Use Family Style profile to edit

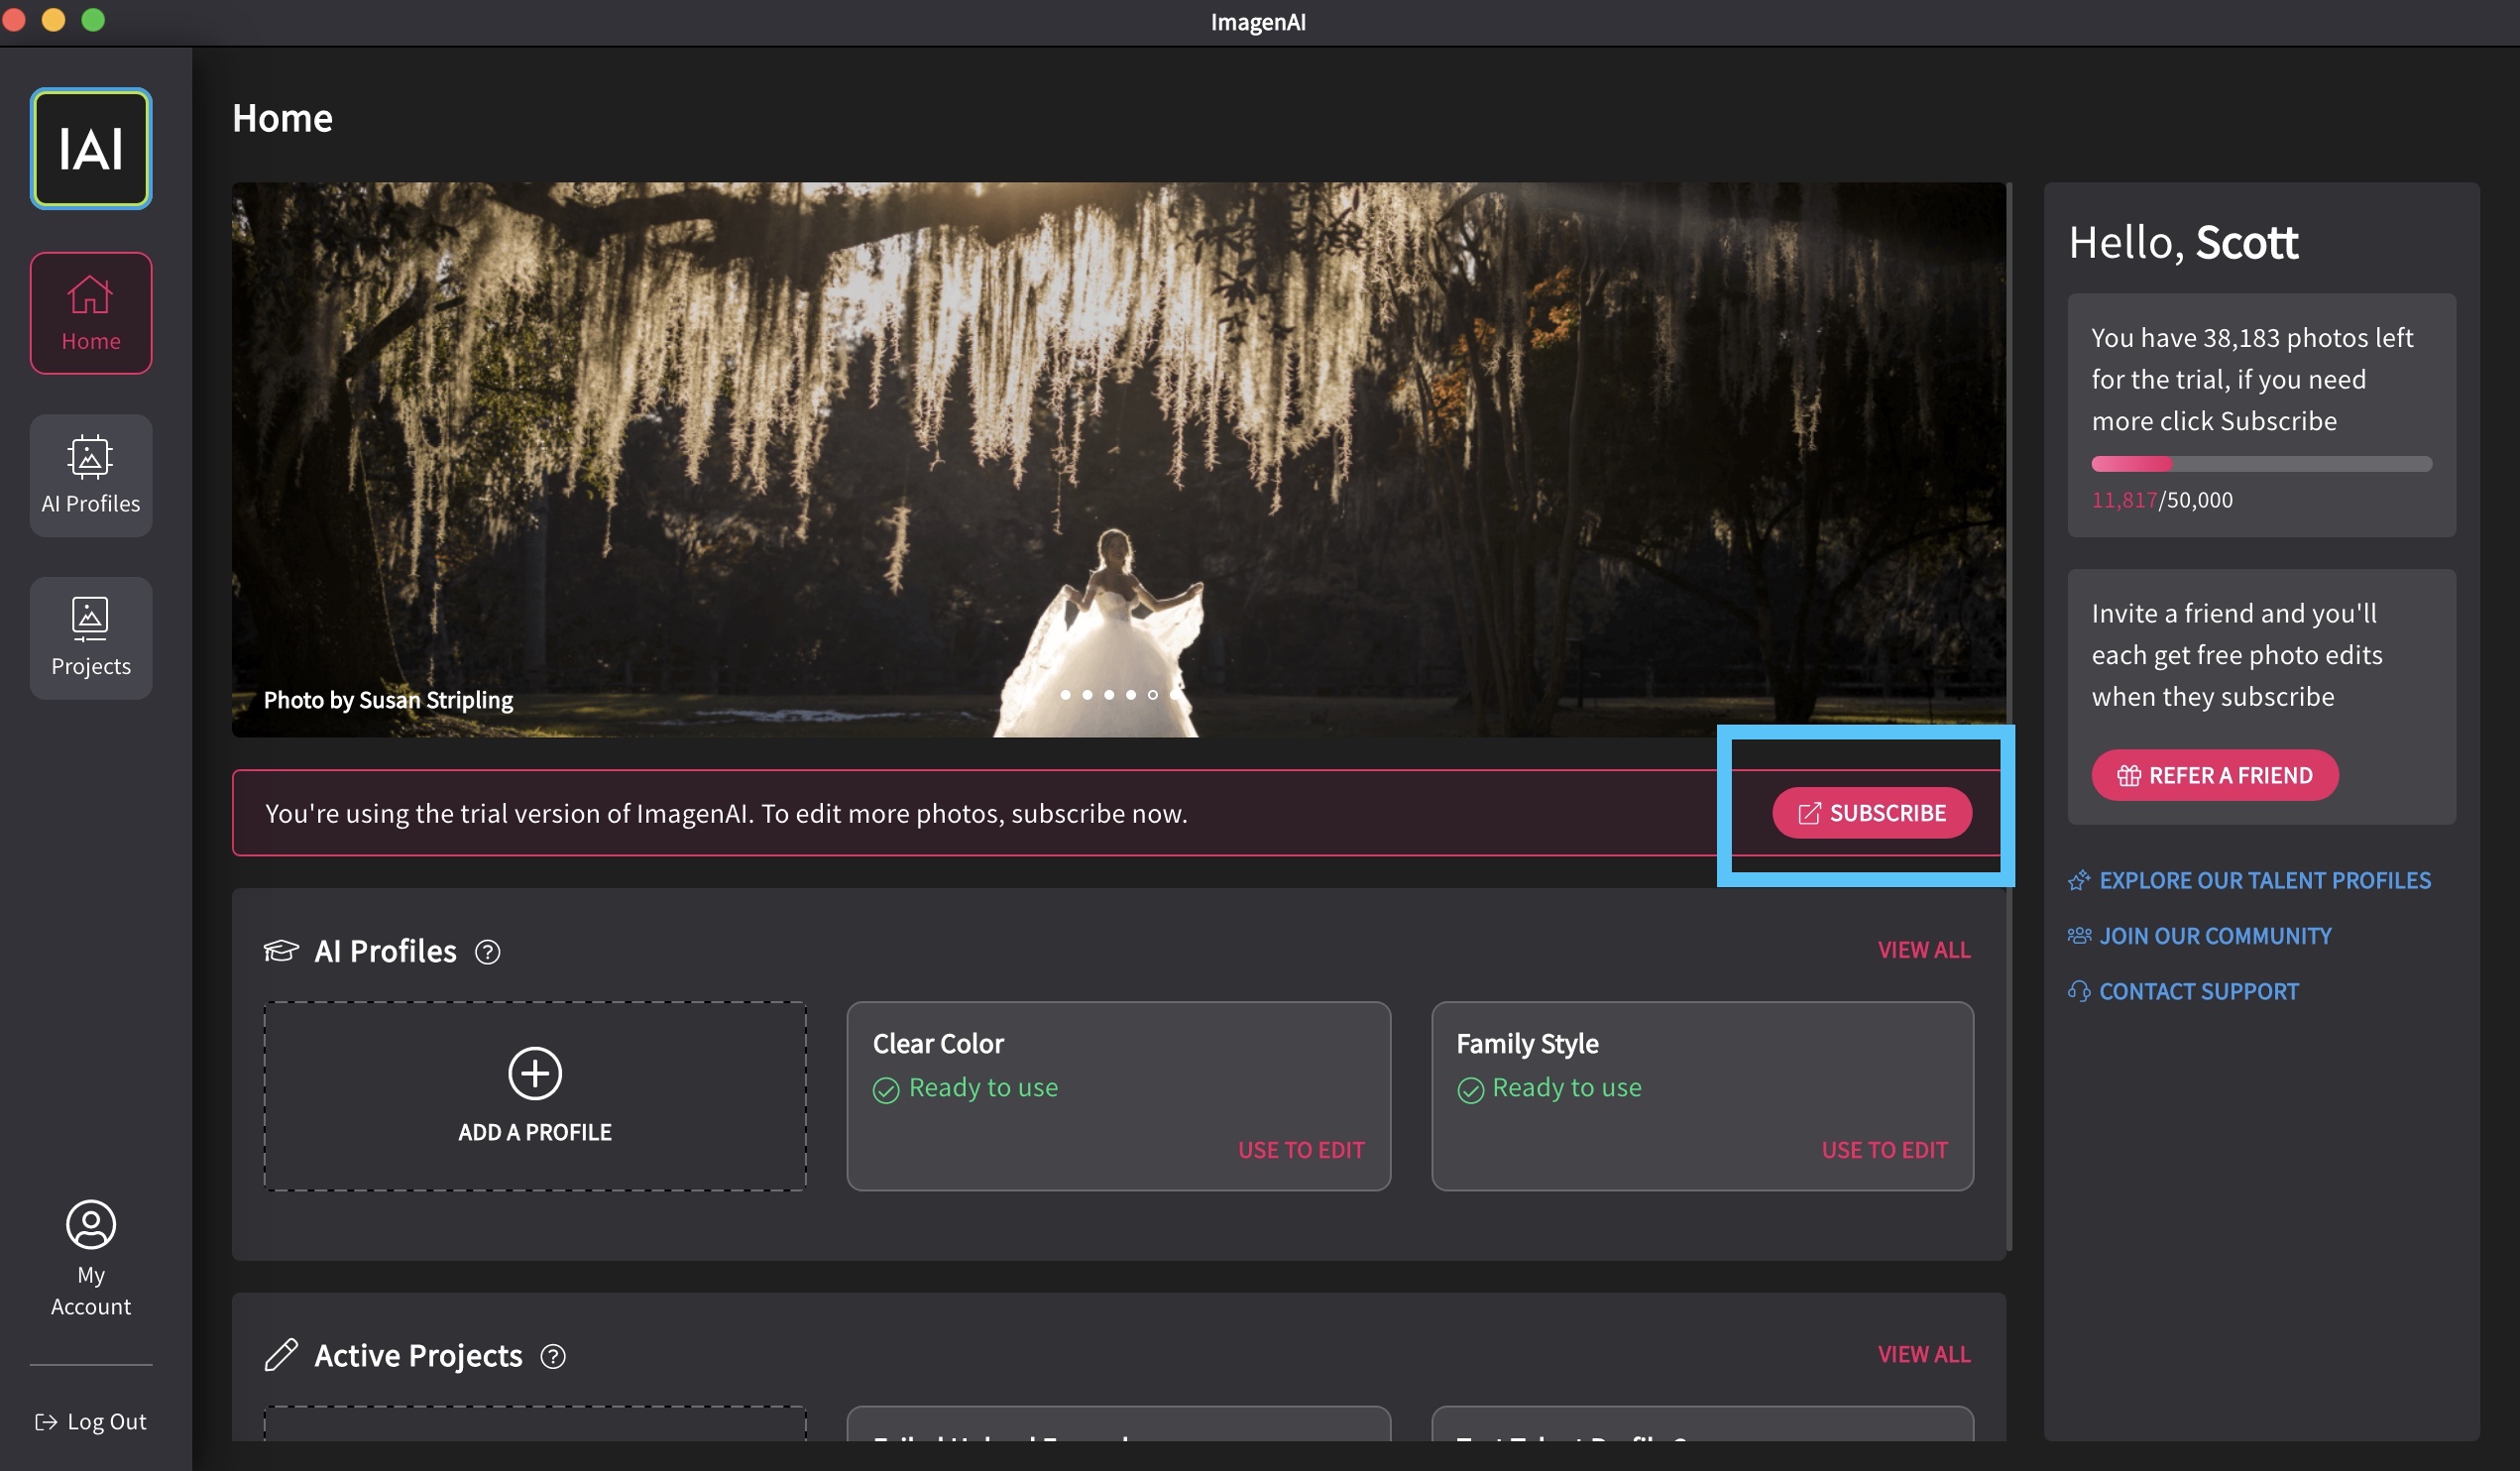pos(1884,1150)
